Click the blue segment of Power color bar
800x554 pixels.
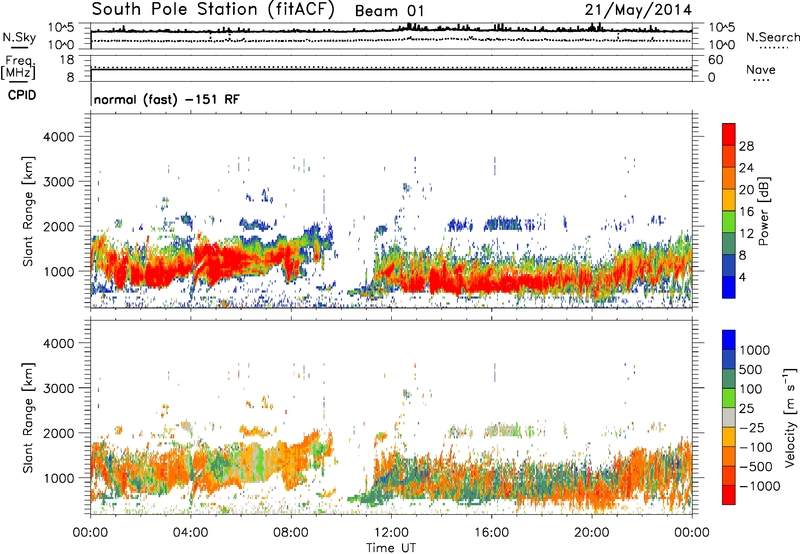pos(729,287)
